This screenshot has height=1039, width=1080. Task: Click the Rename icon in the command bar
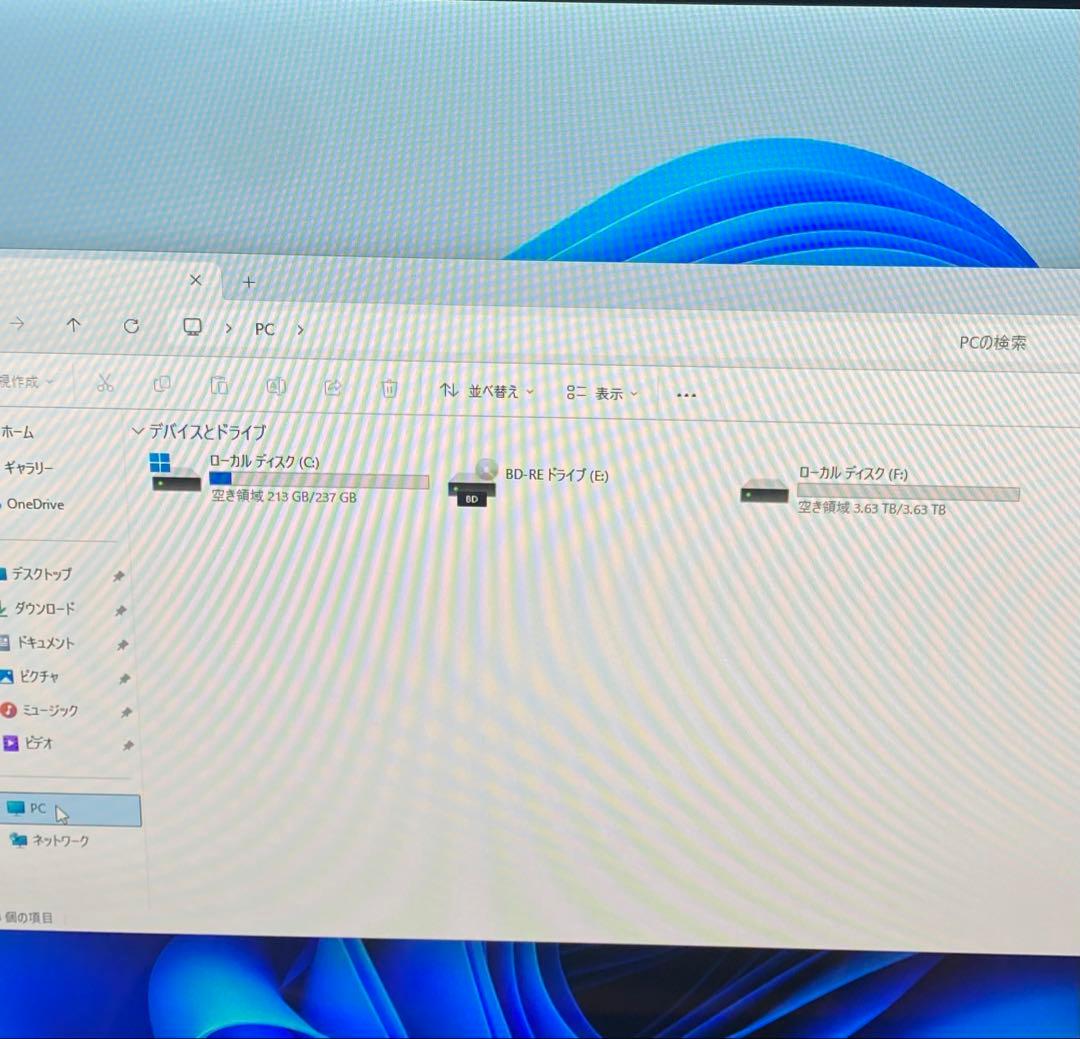[276, 385]
